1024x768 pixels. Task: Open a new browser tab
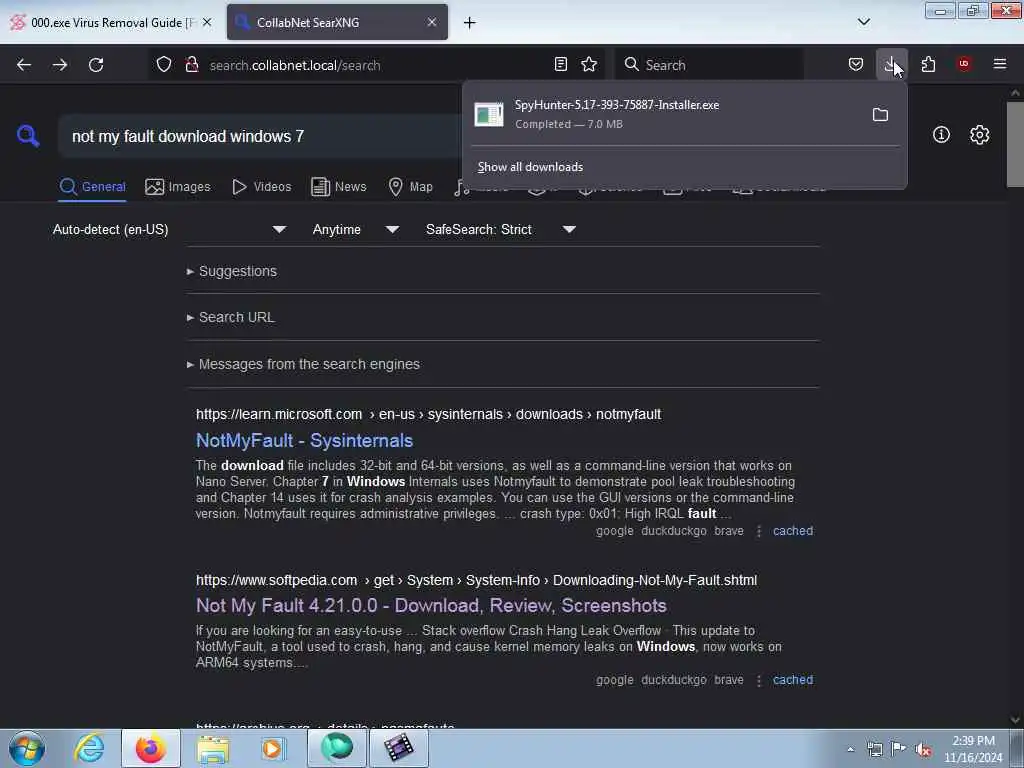[470, 23]
